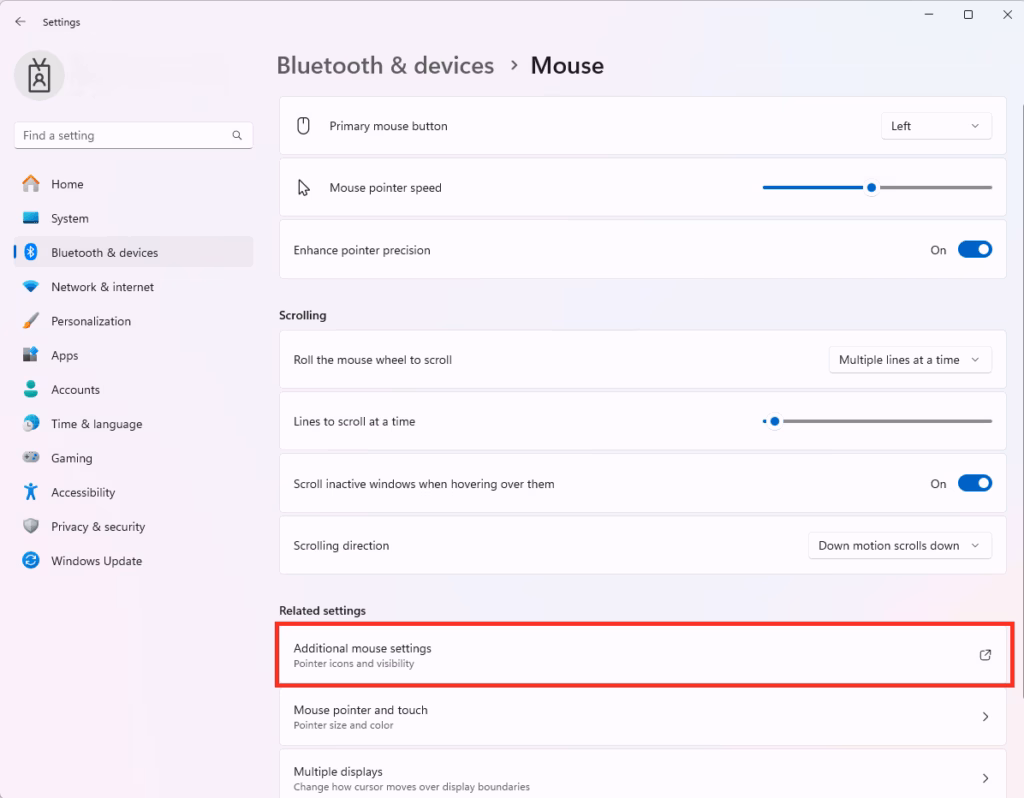Click the search magnifier icon

point(237,135)
